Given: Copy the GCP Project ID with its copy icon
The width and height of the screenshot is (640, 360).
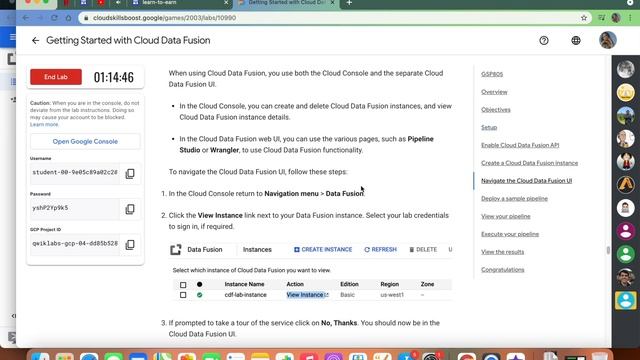Looking at the screenshot, I should pyautogui.click(x=130, y=244).
